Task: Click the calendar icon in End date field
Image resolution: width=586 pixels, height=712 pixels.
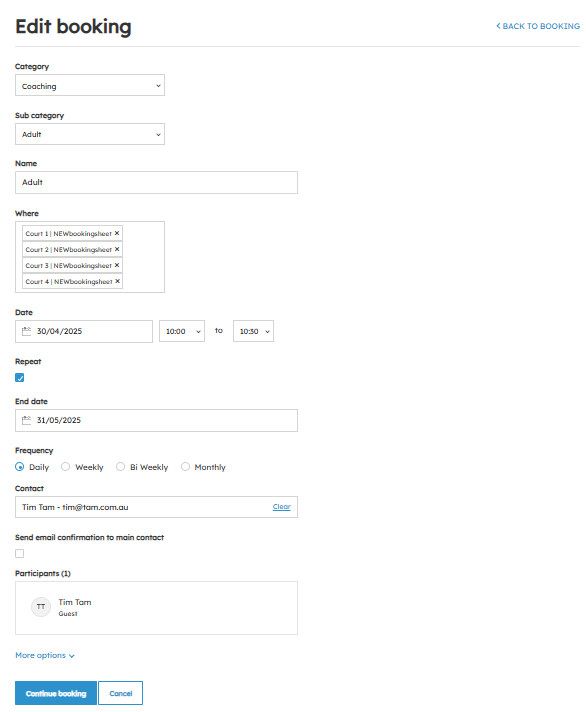Action: click(27, 420)
